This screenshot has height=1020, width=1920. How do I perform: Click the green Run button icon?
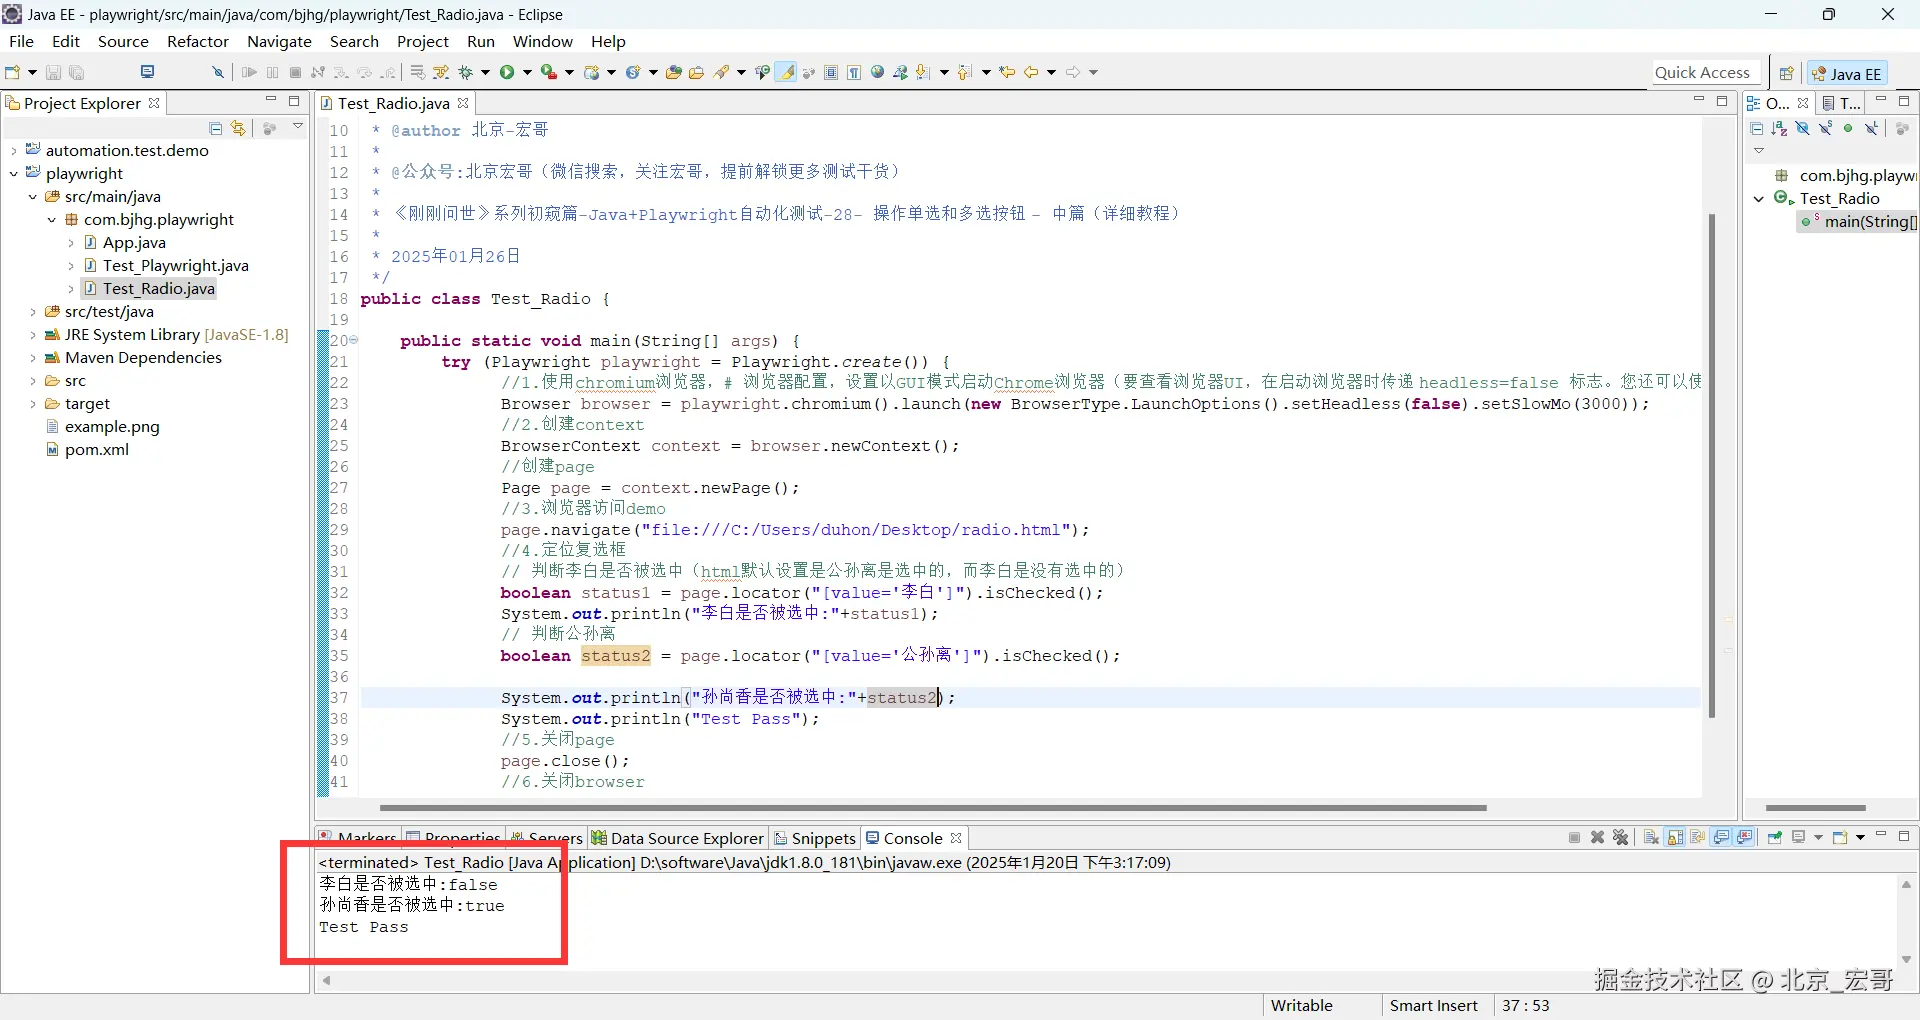(507, 72)
